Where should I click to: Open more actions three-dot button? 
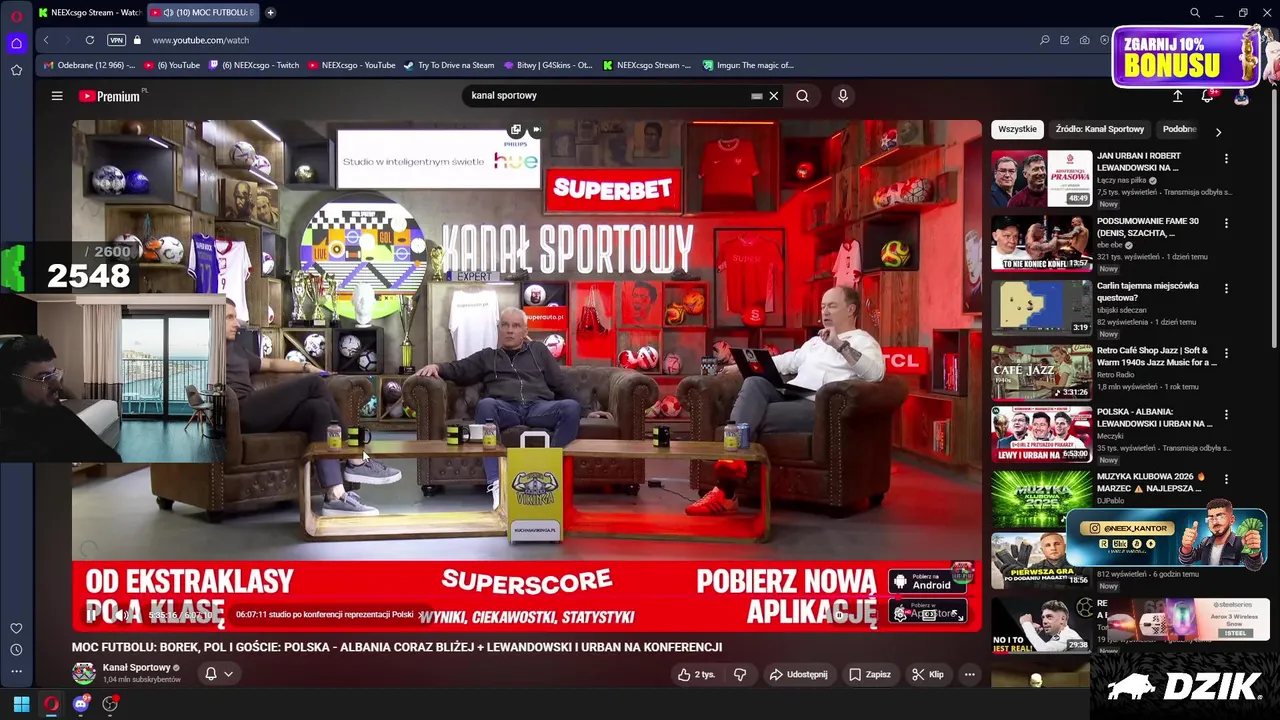click(x=969, y=675)
